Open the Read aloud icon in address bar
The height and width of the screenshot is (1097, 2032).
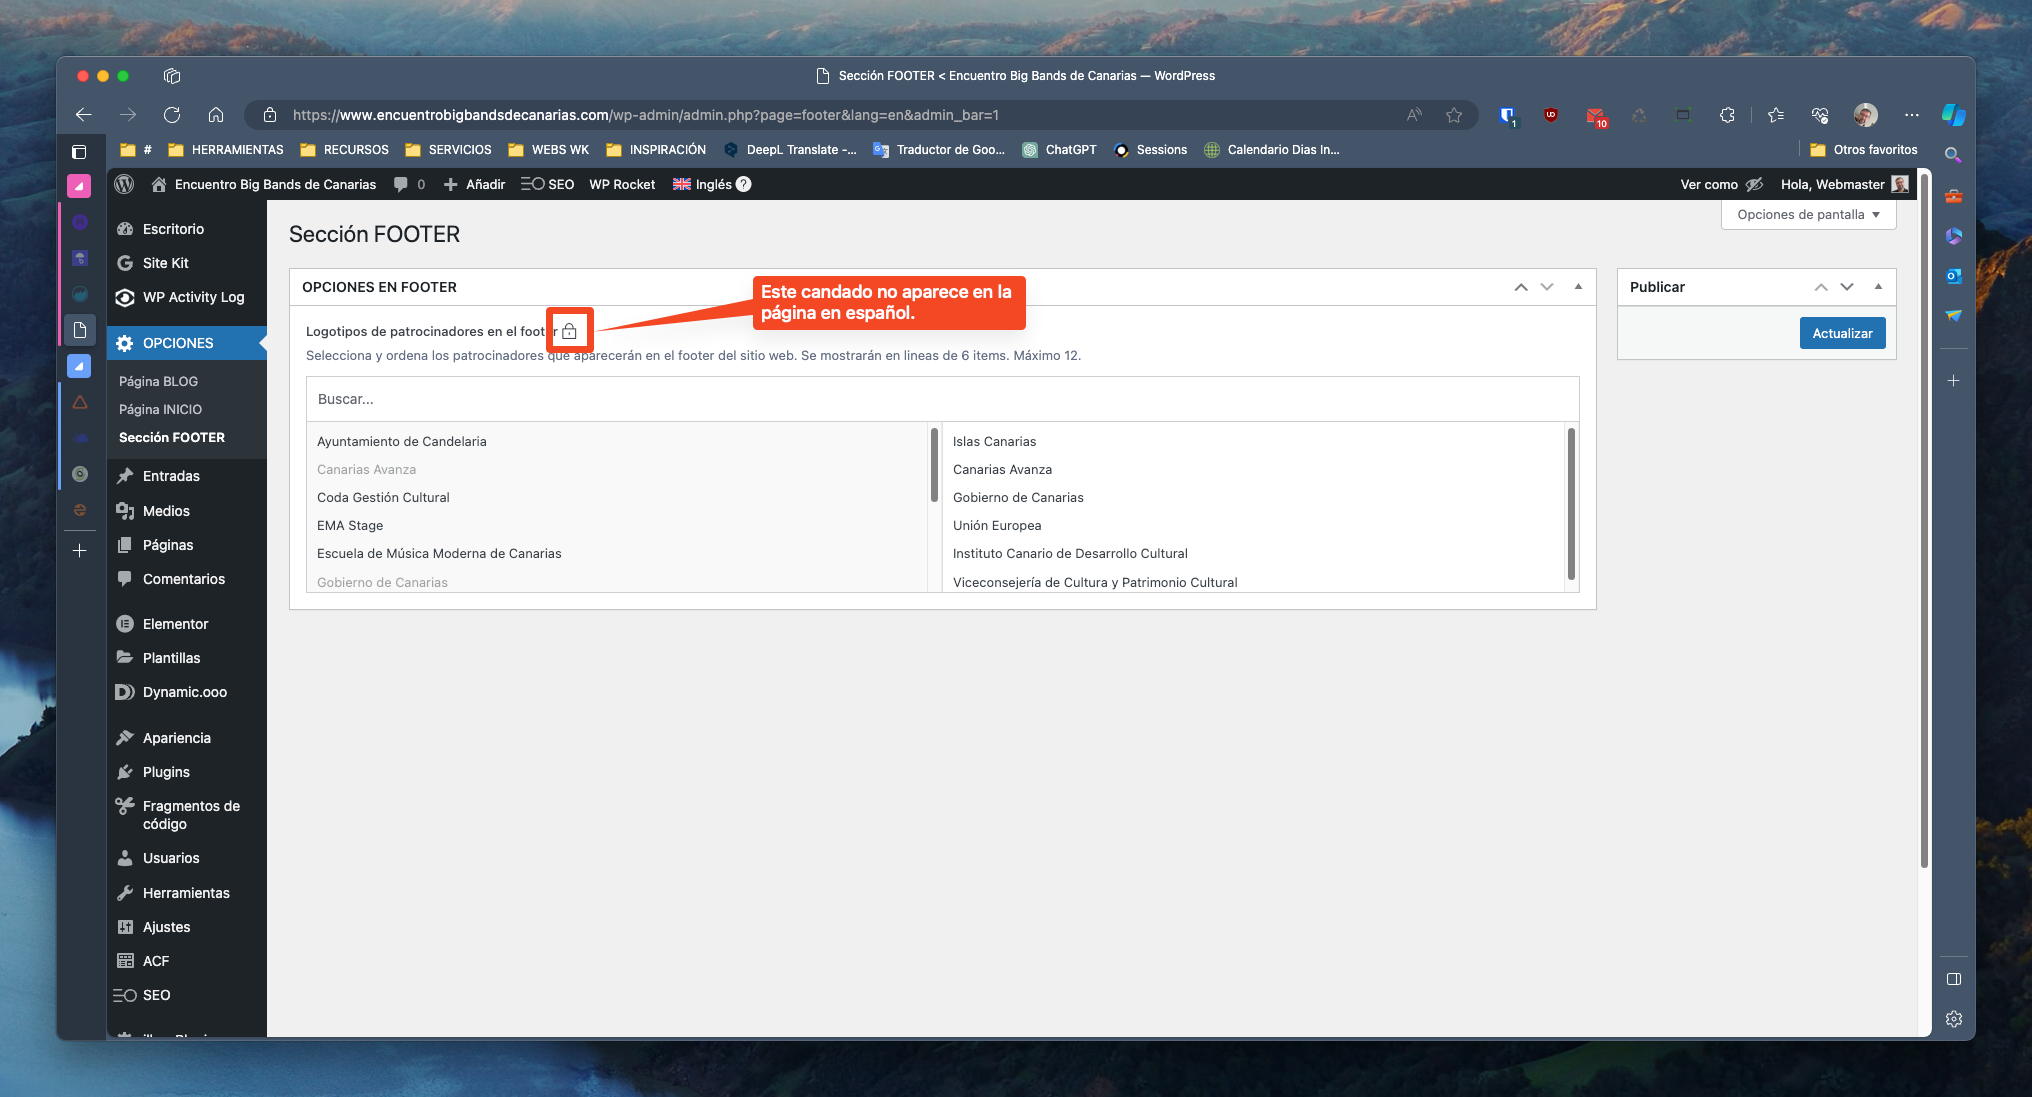[1414, 115]
